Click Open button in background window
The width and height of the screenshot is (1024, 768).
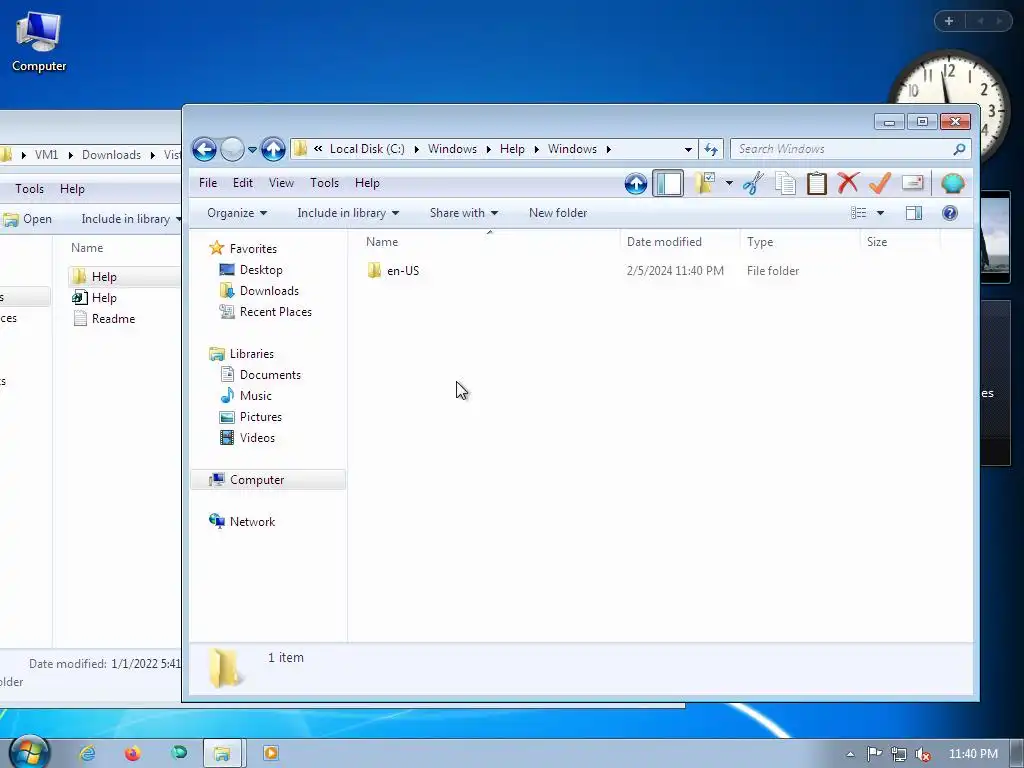pyautogui.click(x=27, y=219)
